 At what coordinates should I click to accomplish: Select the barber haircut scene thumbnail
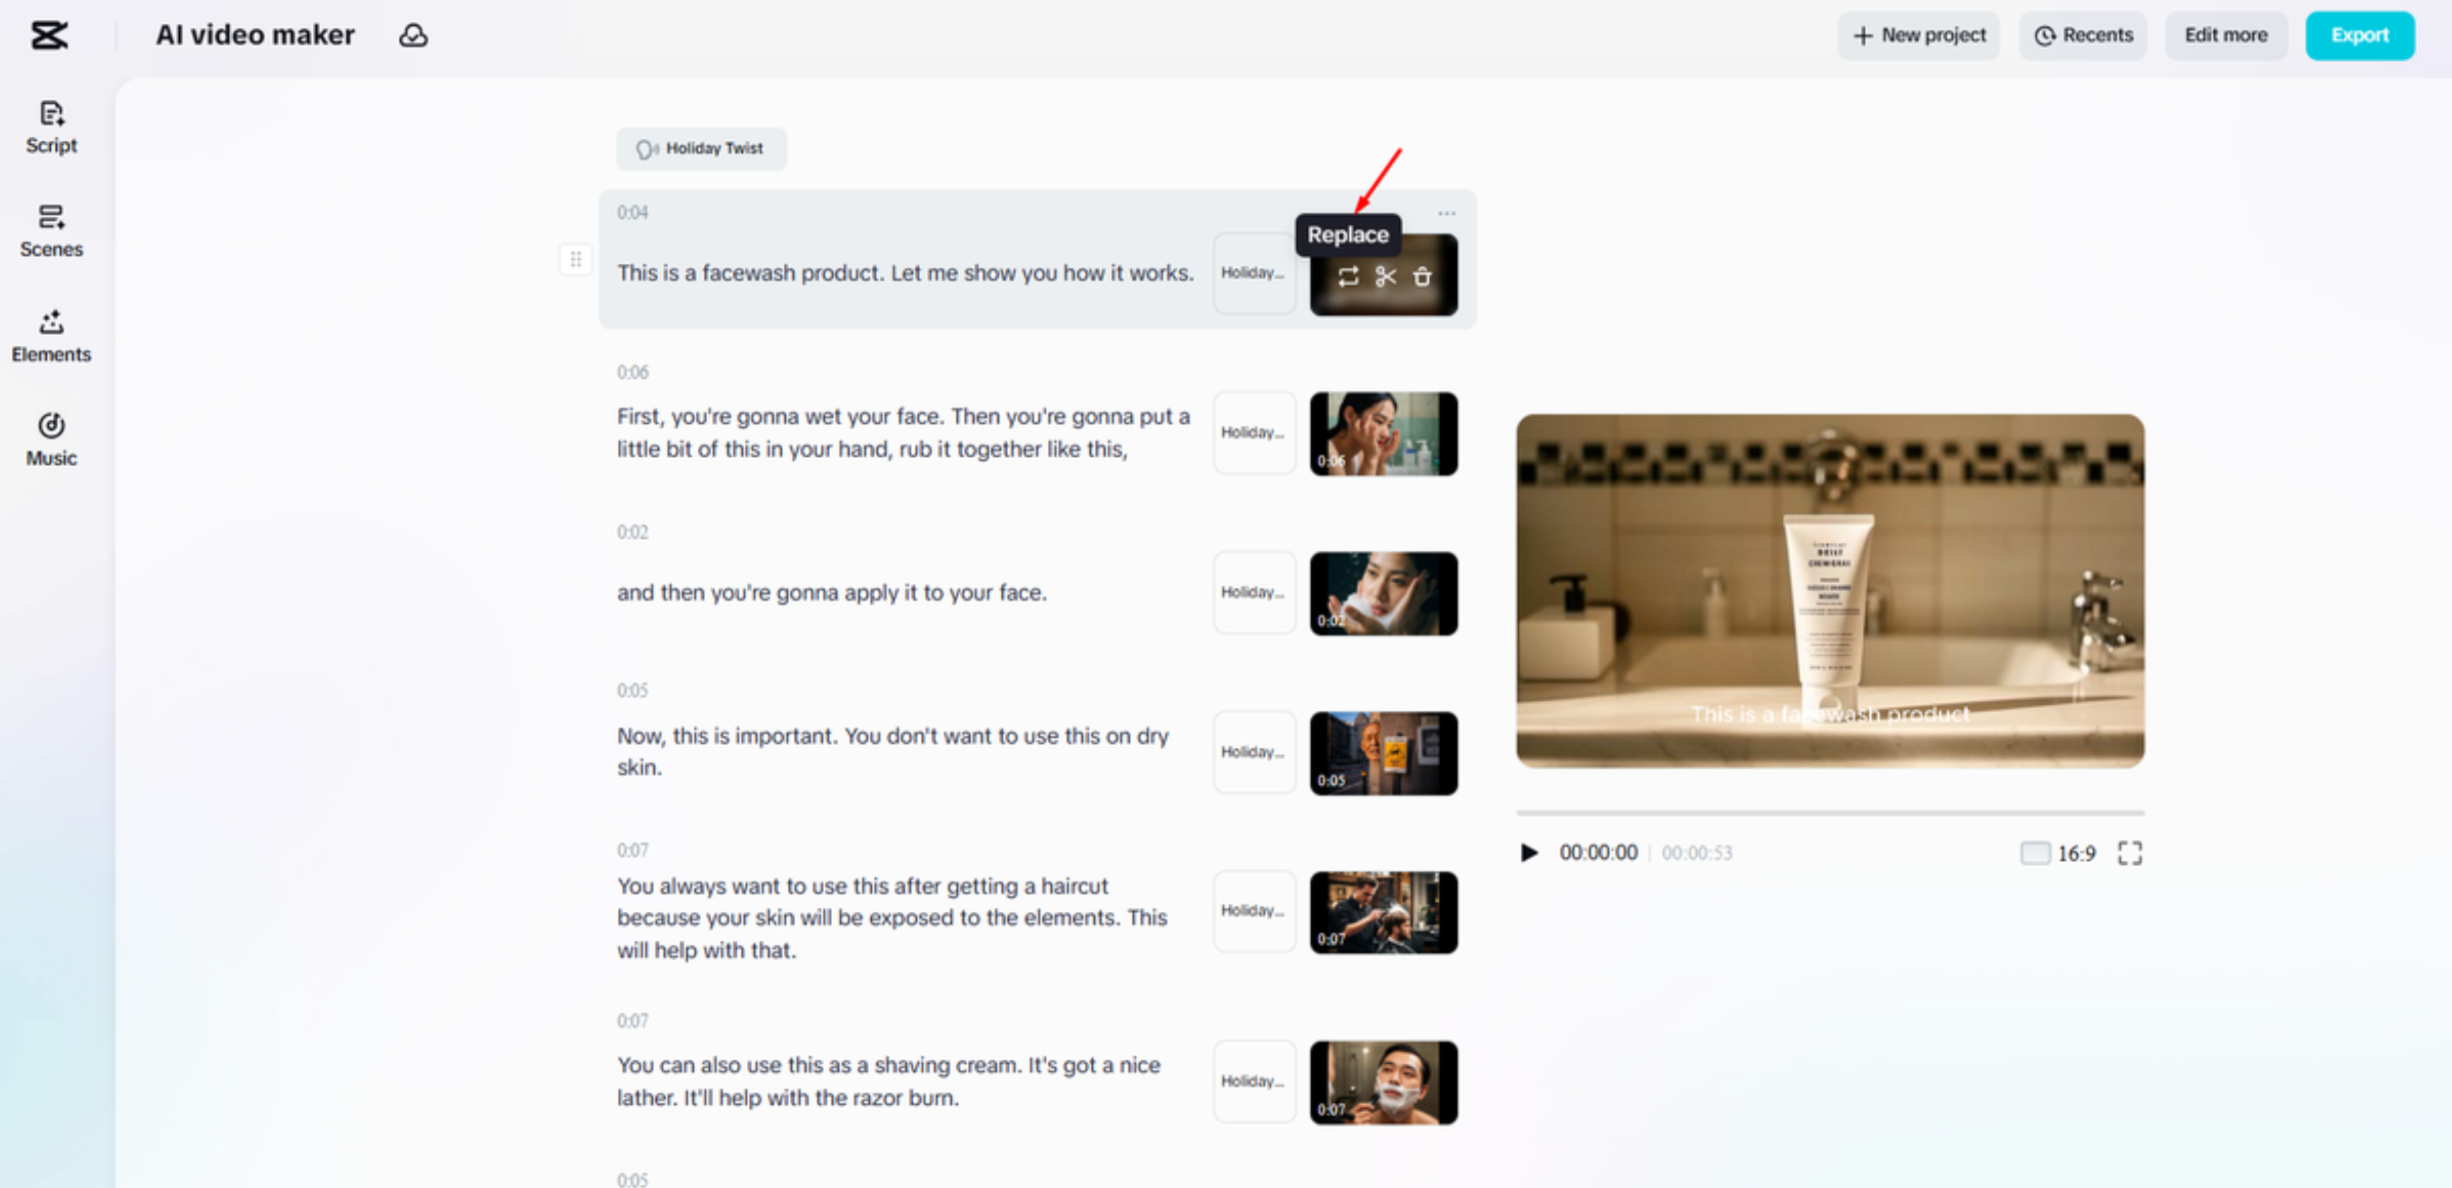[x=1383, y=912]
